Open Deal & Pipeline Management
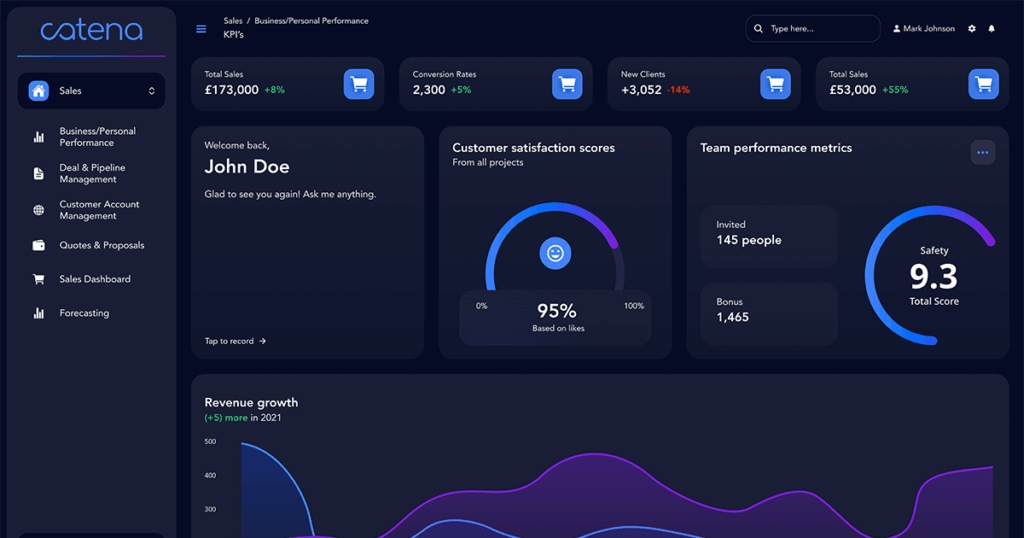Image resolution: width=1024 pixels, height=538 pixels. pyautogui.click(x=92, y=174)
